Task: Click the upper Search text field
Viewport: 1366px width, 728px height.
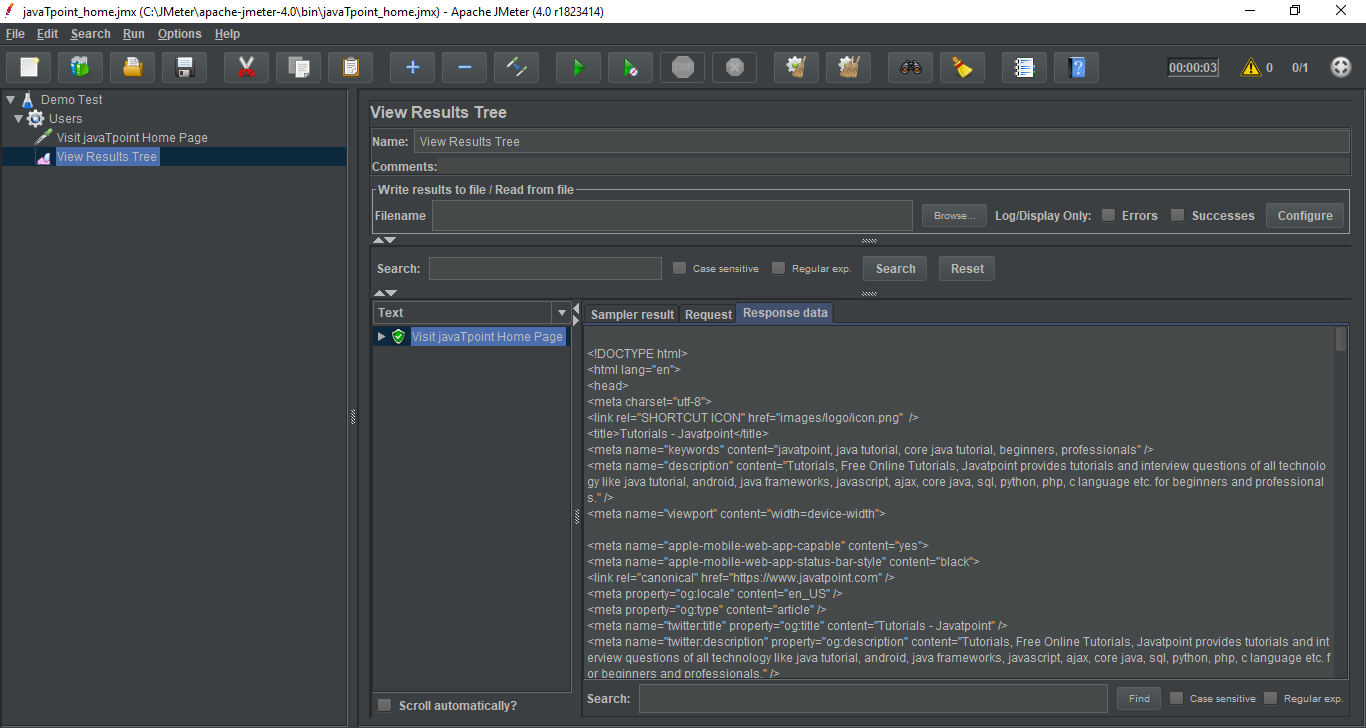Action: click(545, 268)
